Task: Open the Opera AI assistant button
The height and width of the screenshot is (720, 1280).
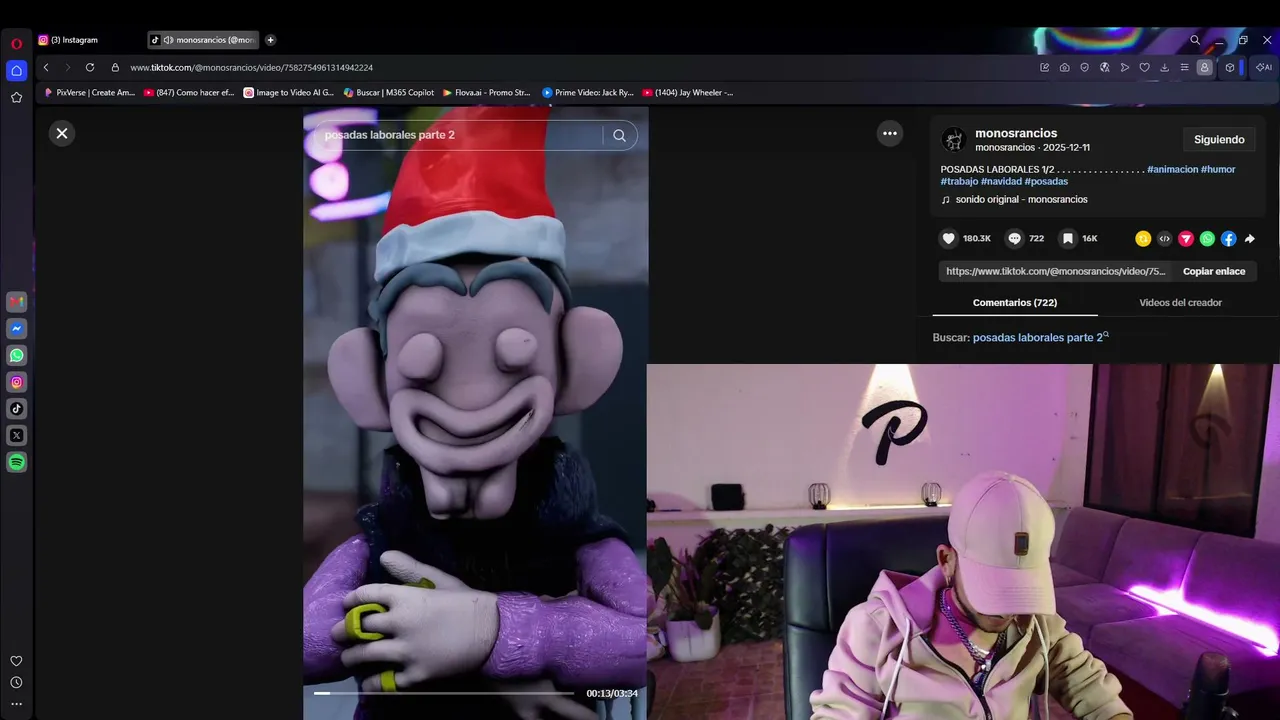Action: point(1264,67)
